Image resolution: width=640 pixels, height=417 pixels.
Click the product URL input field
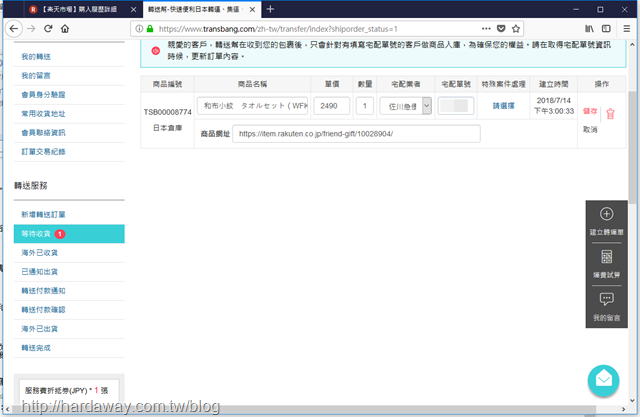[356, 134]
